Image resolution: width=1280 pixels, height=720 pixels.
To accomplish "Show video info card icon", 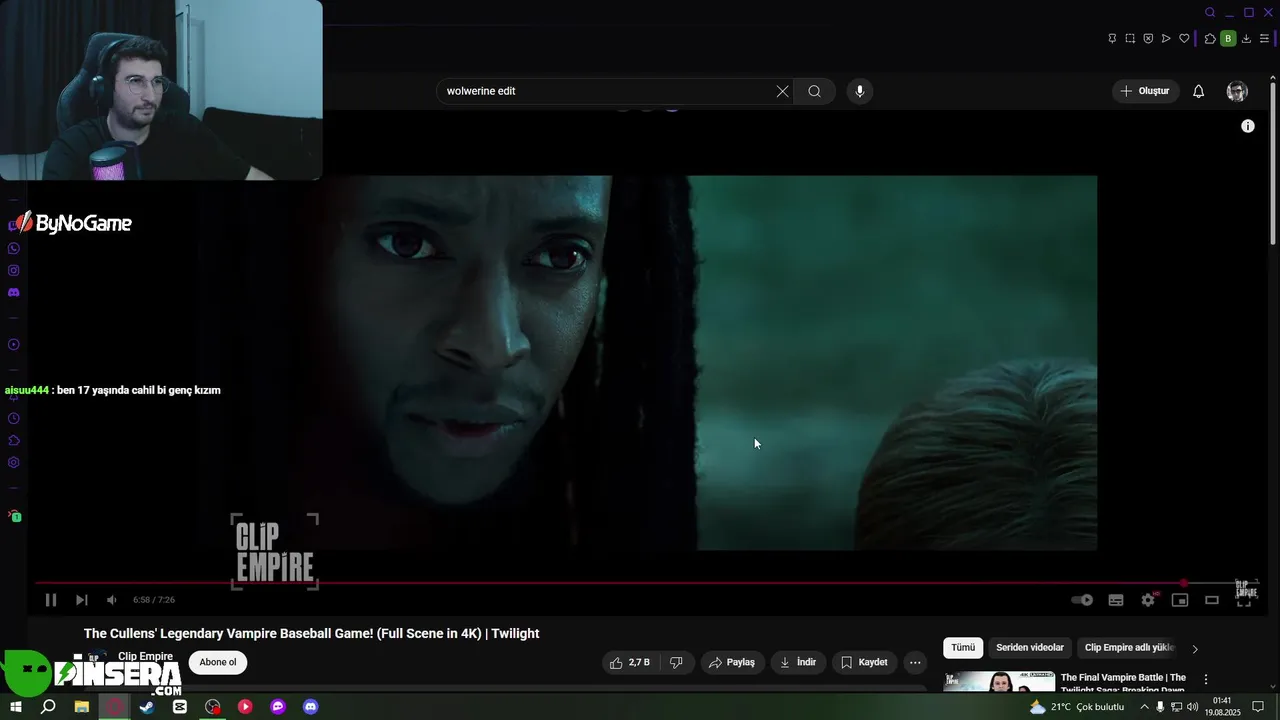I will click(1248, 126).
